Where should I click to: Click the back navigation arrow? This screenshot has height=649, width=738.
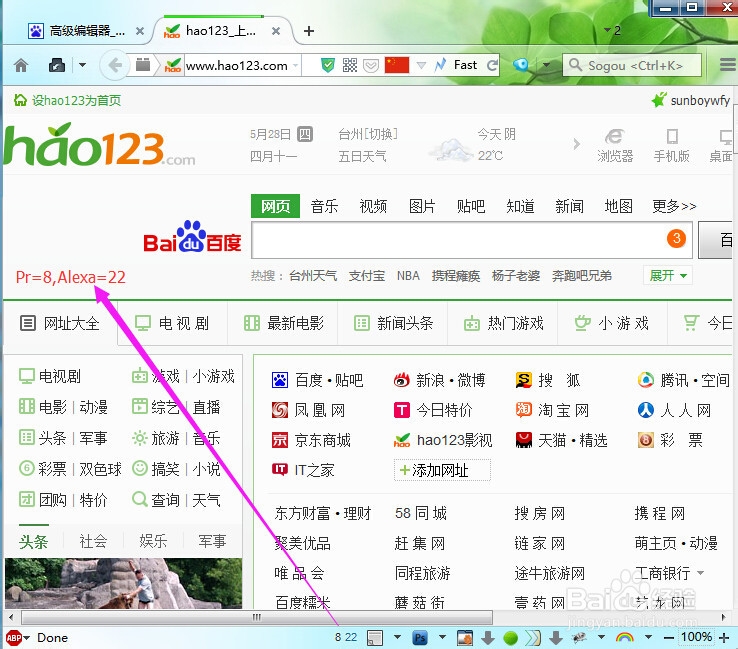click(114, 65)
